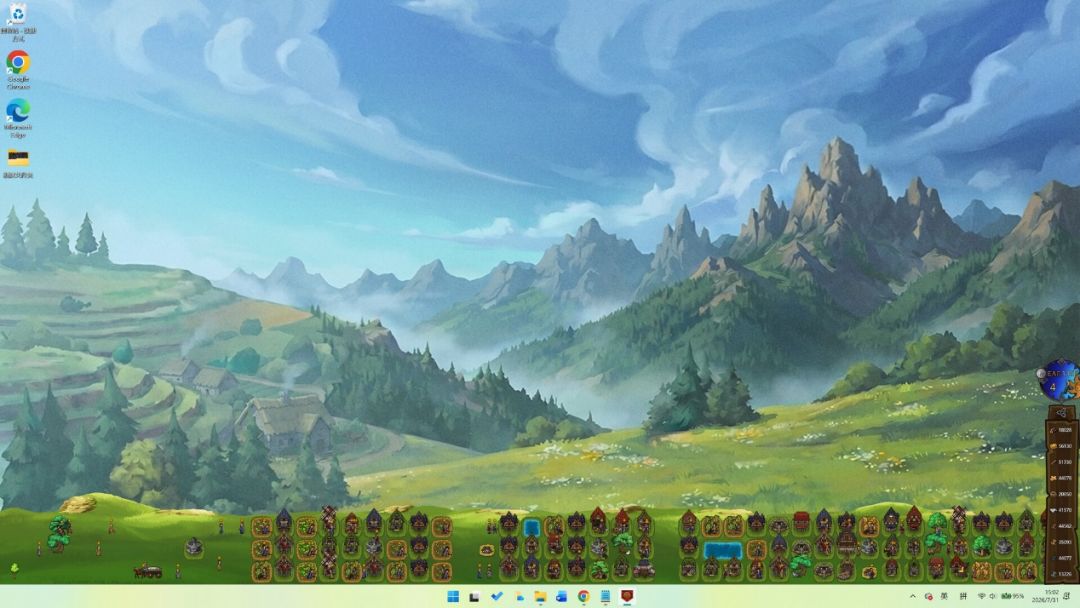Screen dimensions: 1080x608
Task: Toggle the 英 input language indicator
Action: [x=944, y=596]
